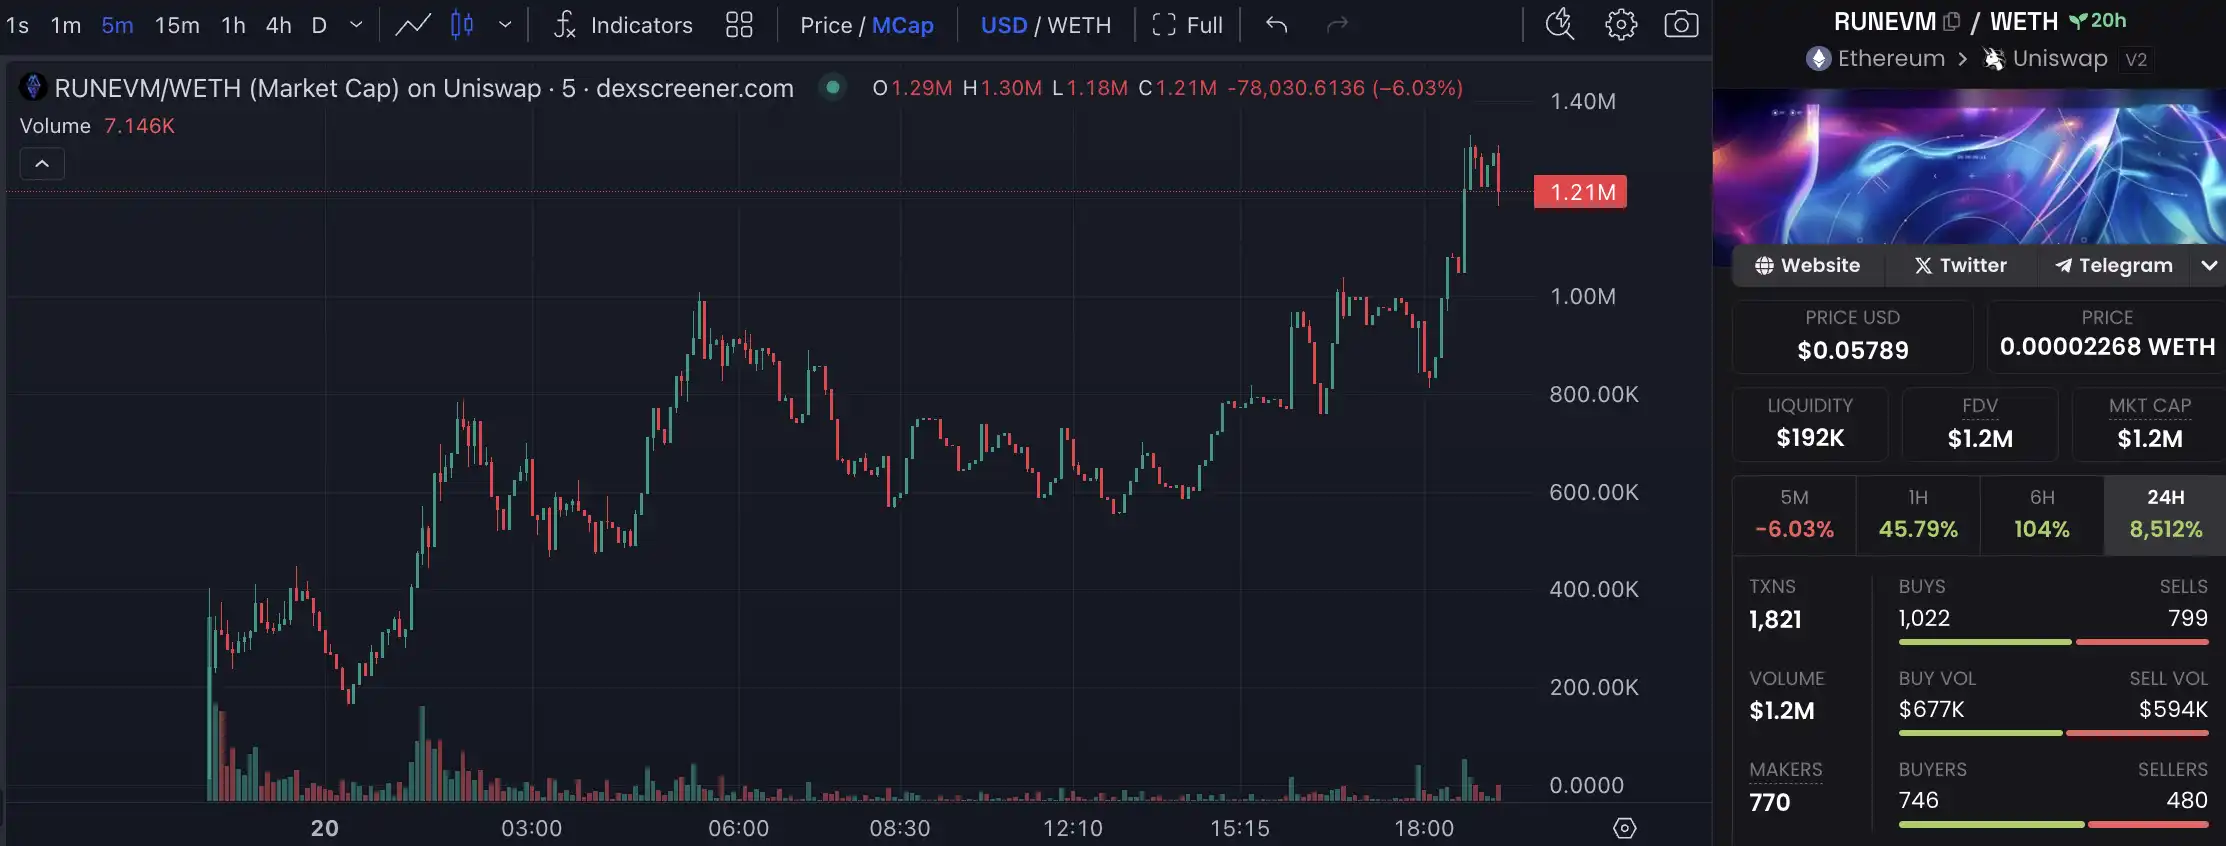Image resolution: width=2226 pixels, height=846 pixels.
Task: Copy RUNEVM token address icon
Action: pyautogui.click(x=1951, y=21)
